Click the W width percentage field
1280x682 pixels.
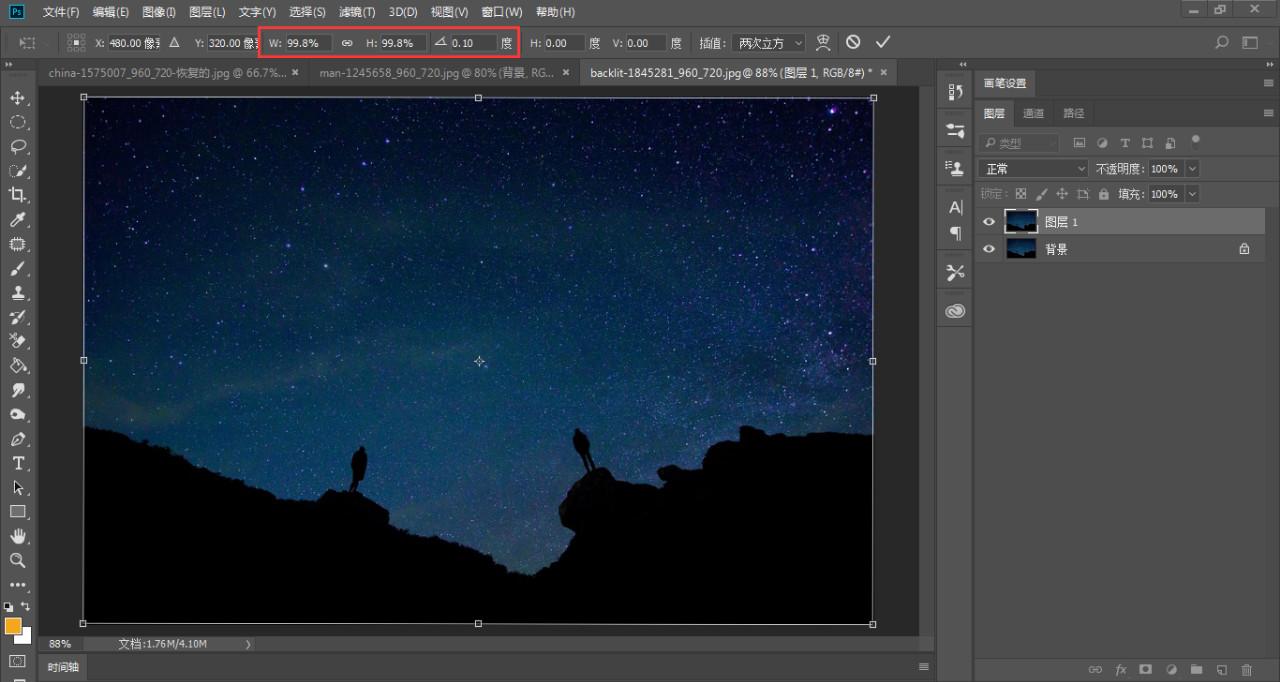coord(308,43)
